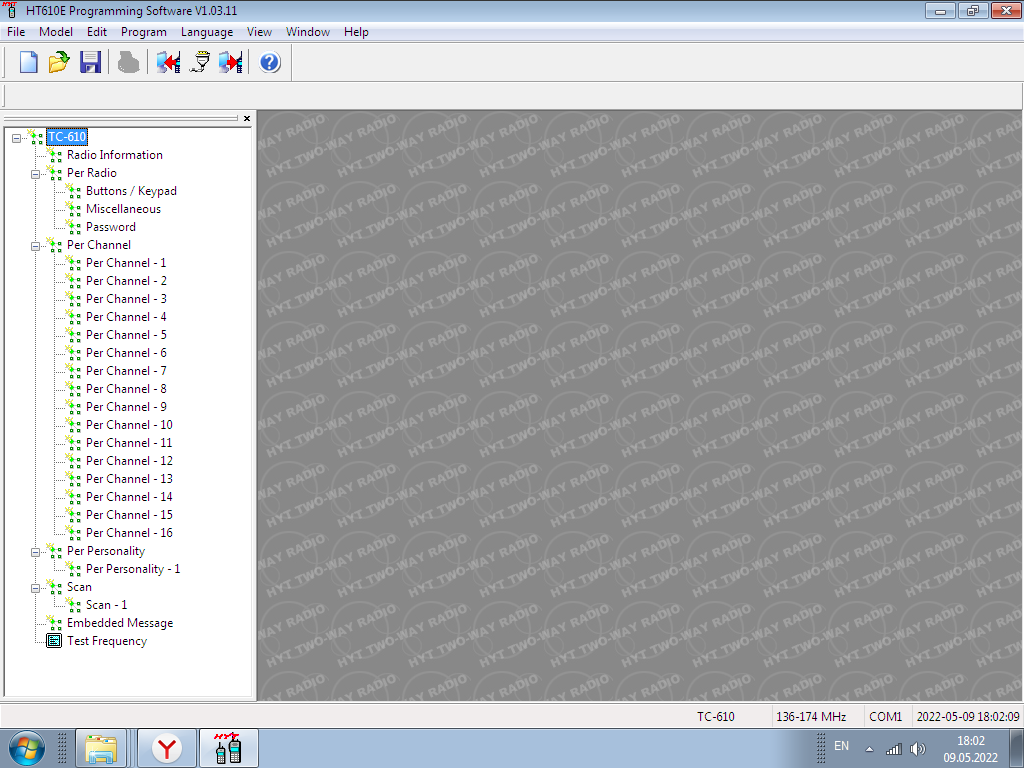Viewport: 1024px width, 768px height.
Task: Select Per Channel - 11
Action: [129, 443]
